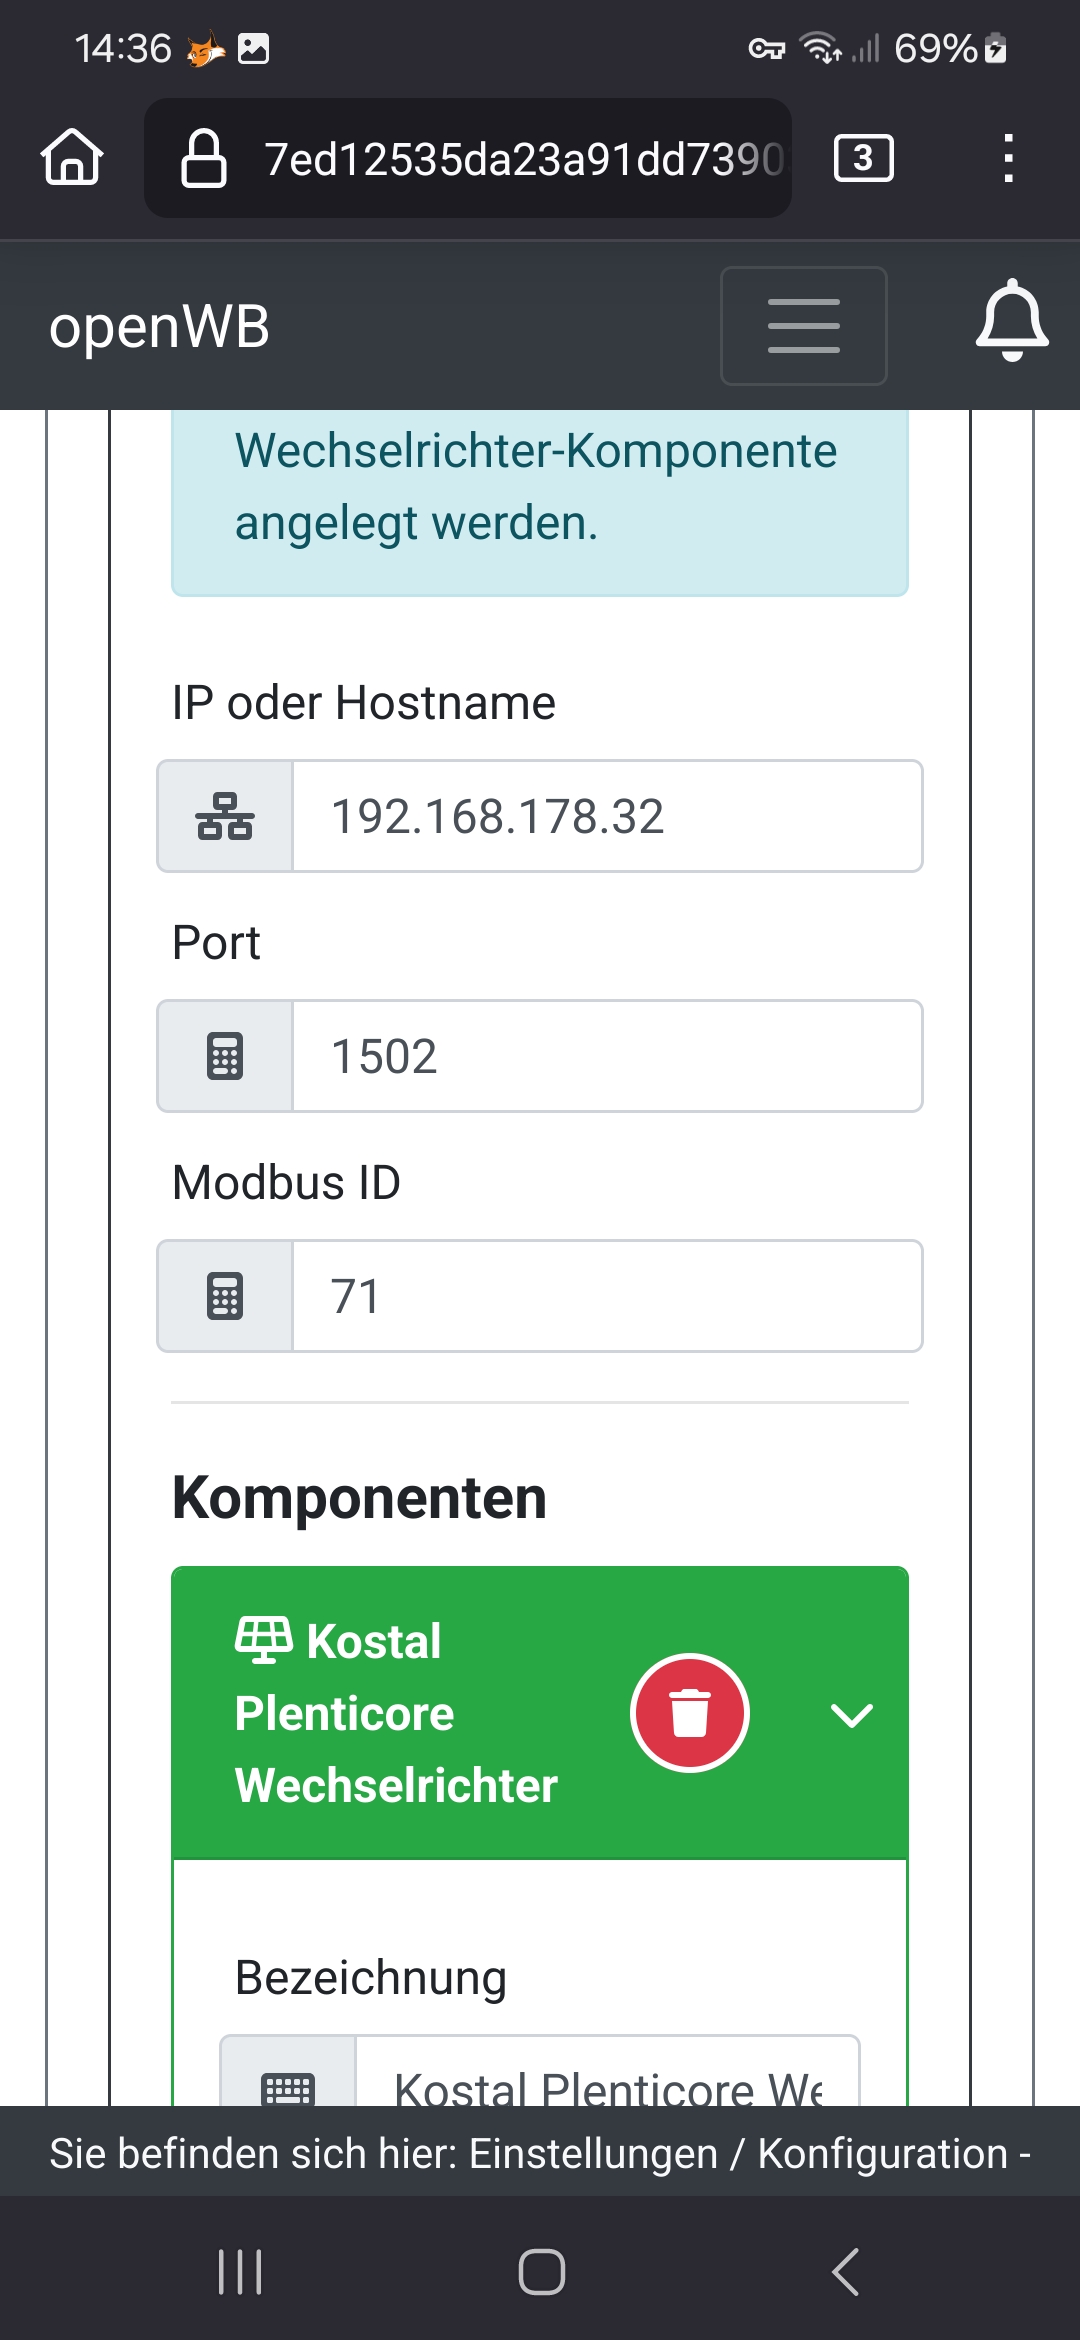
Task: Click the solar panel icon on Kostal card
Action: click(263, 1640)
